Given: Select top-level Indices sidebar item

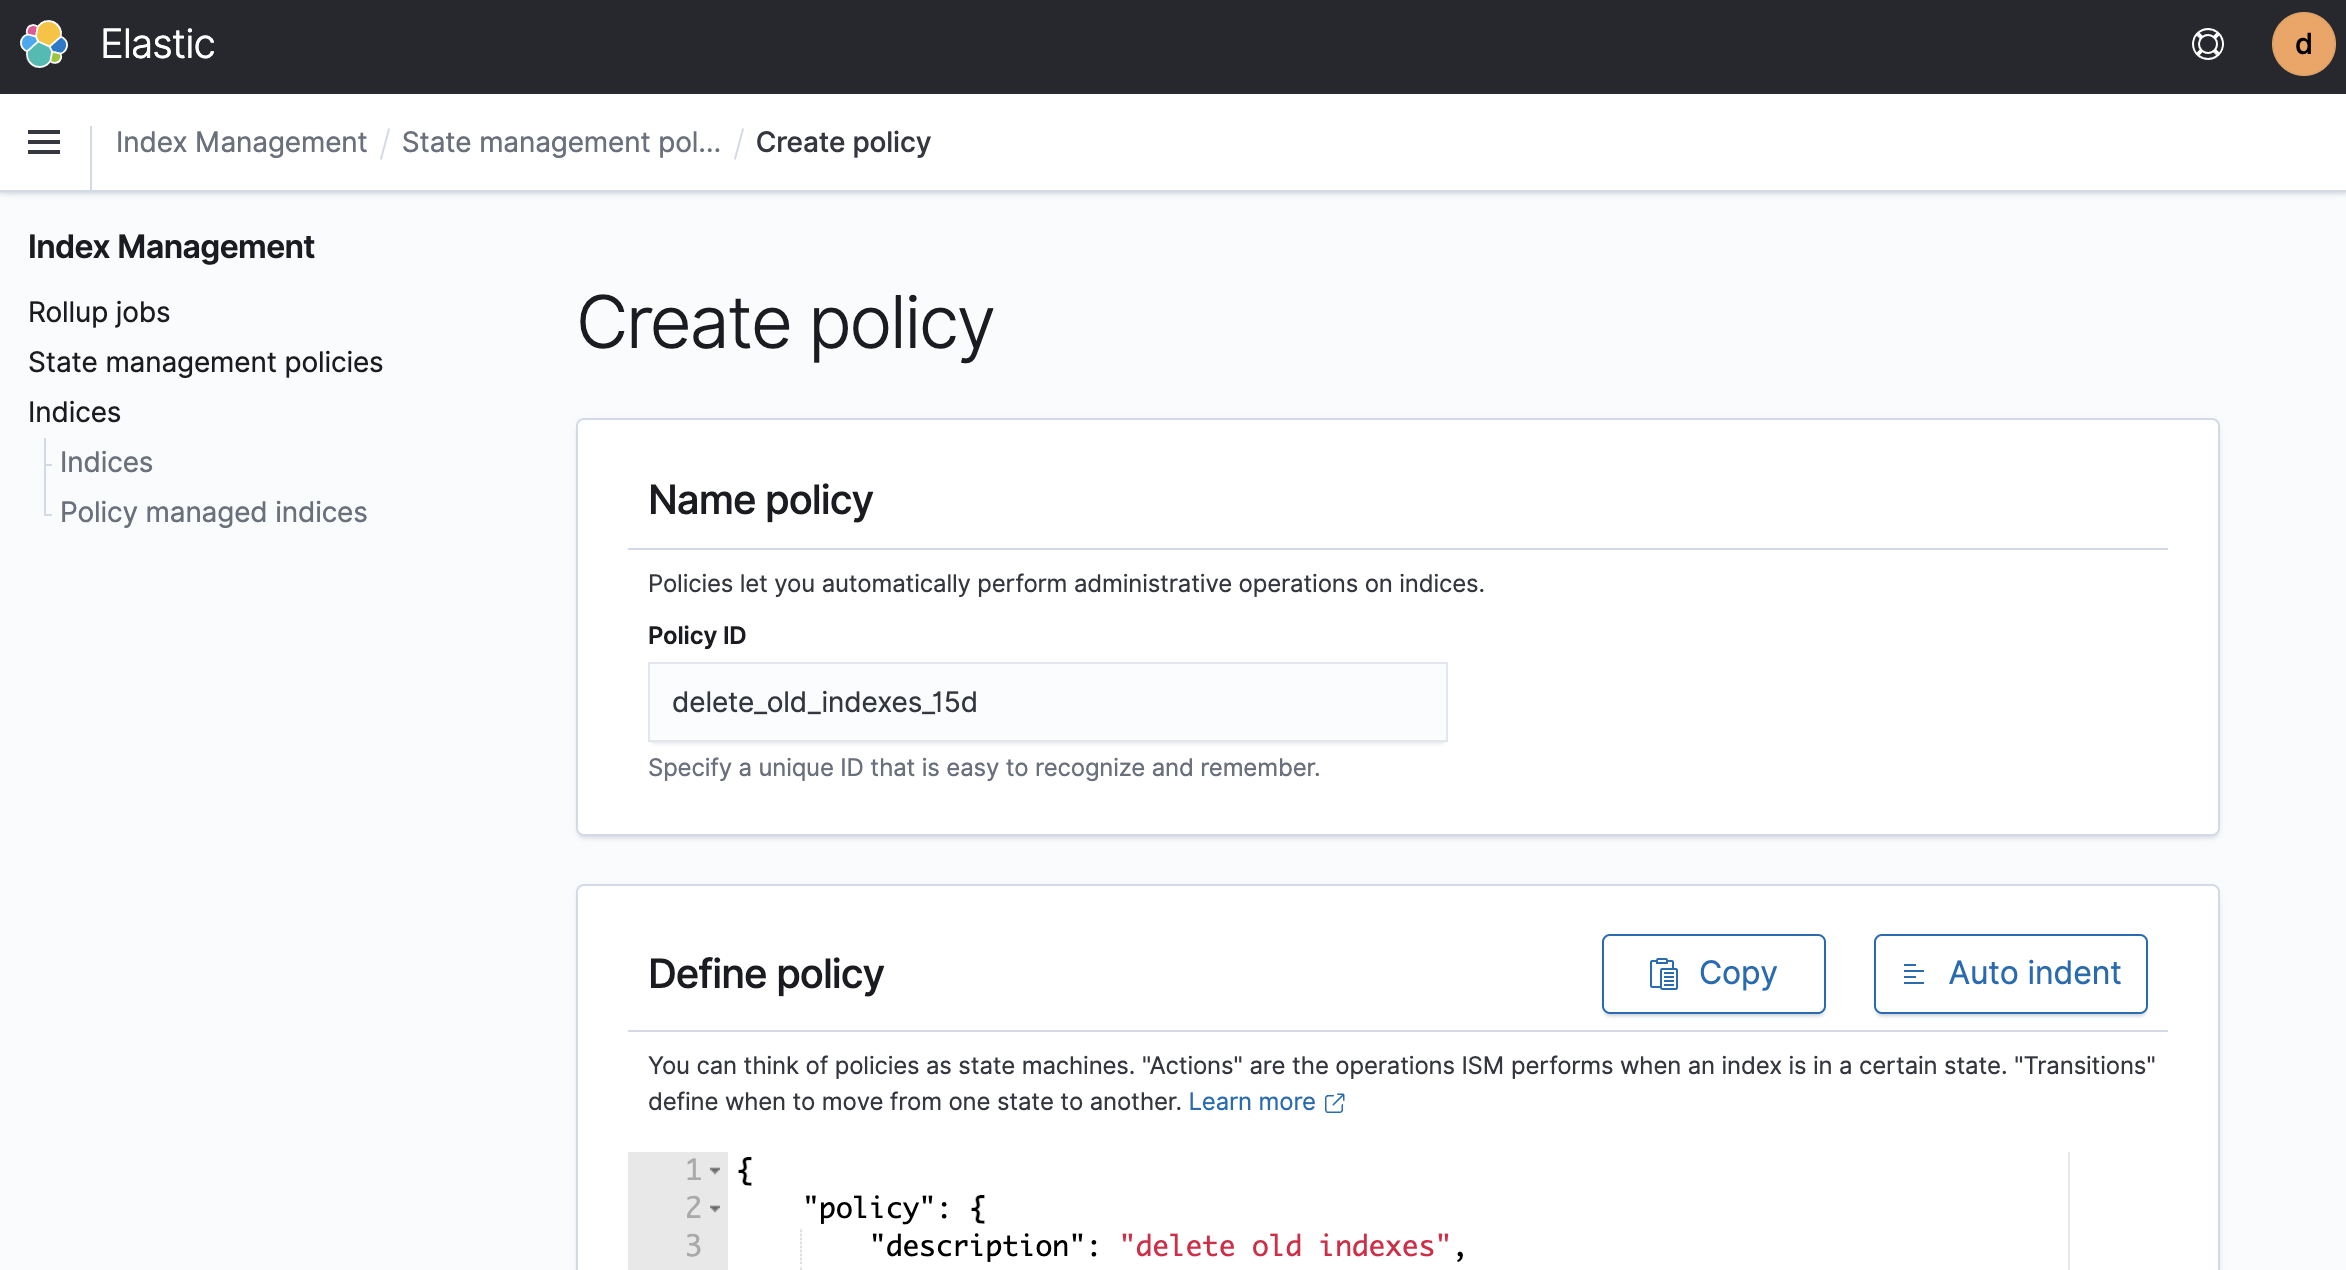Looking at the screenshot, I should tap(74, 412).
